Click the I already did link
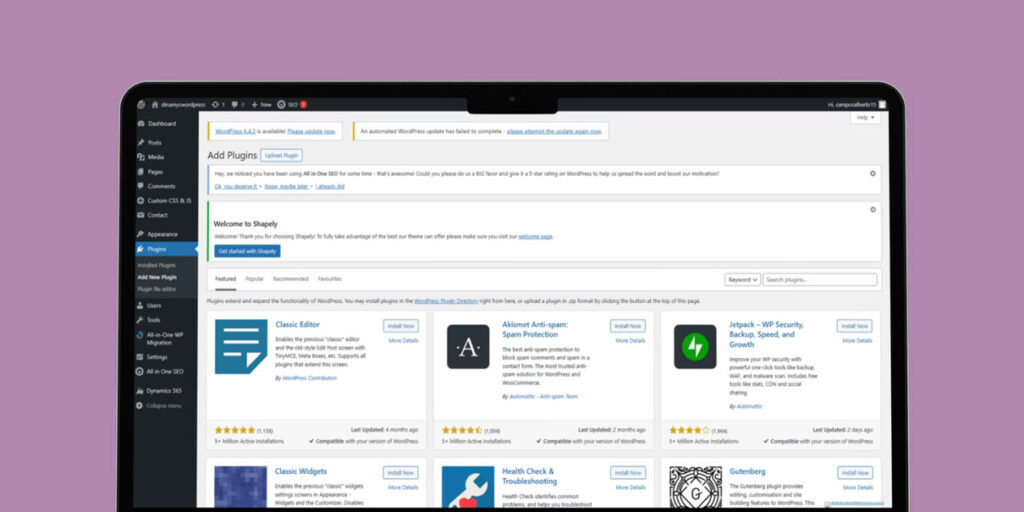Image resolution: width=1024 pixels, height=512 pixels. [330, 187]
